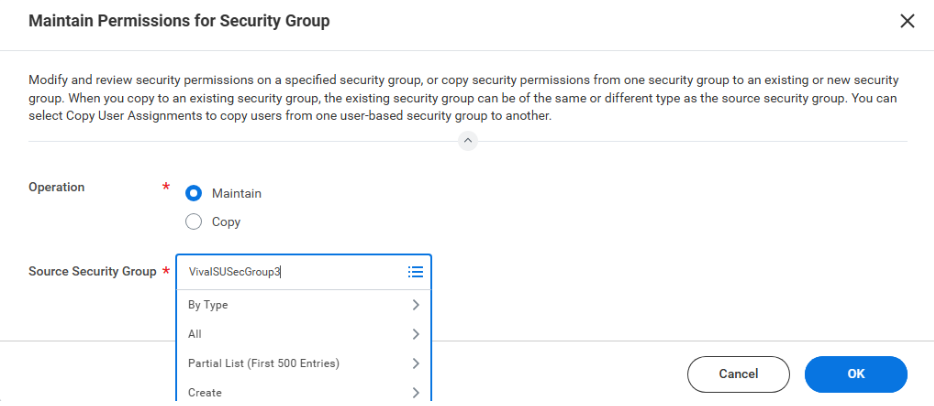
Task: Open Partial List (First 500 Entries)
Action: [304, 363]
